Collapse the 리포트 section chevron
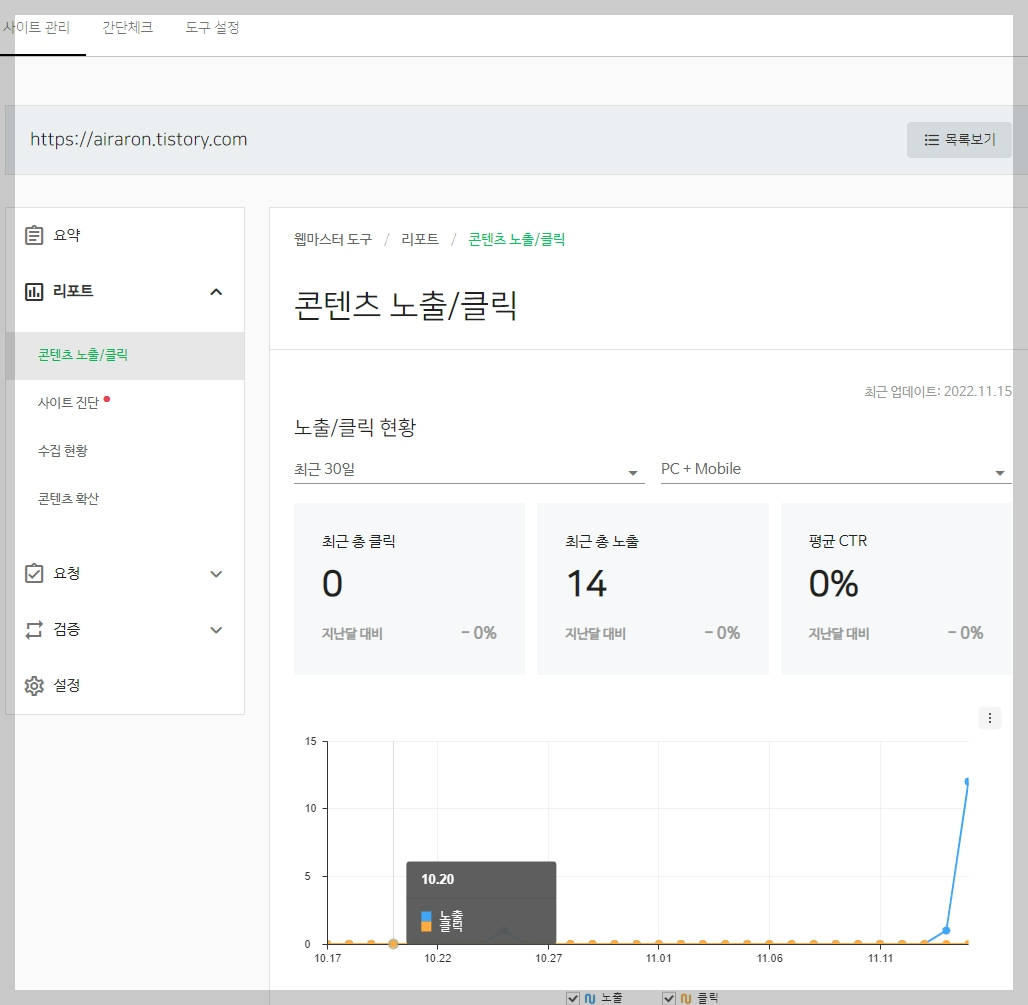Image resolution: width=1028 pixels, height=1005 pixels. click(216, 292)
